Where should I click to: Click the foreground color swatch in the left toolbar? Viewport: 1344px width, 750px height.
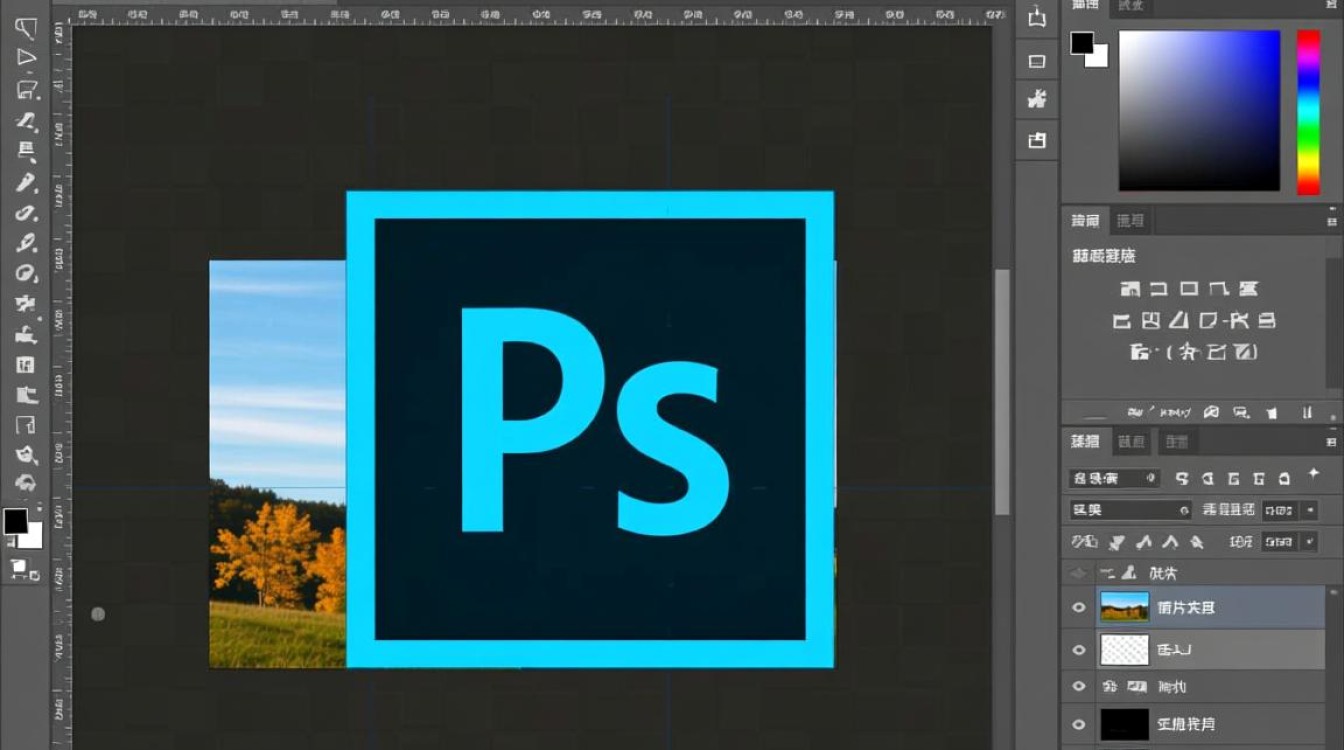coord(15,521)
